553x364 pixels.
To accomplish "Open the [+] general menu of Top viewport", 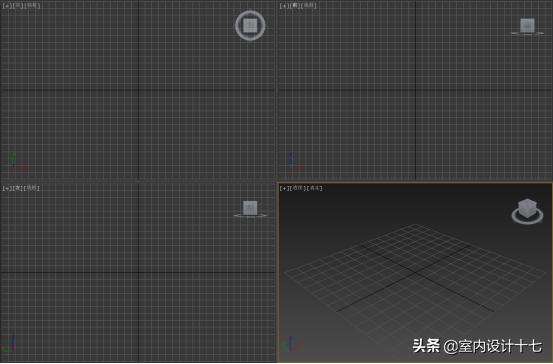I will [x=7, y=6].
